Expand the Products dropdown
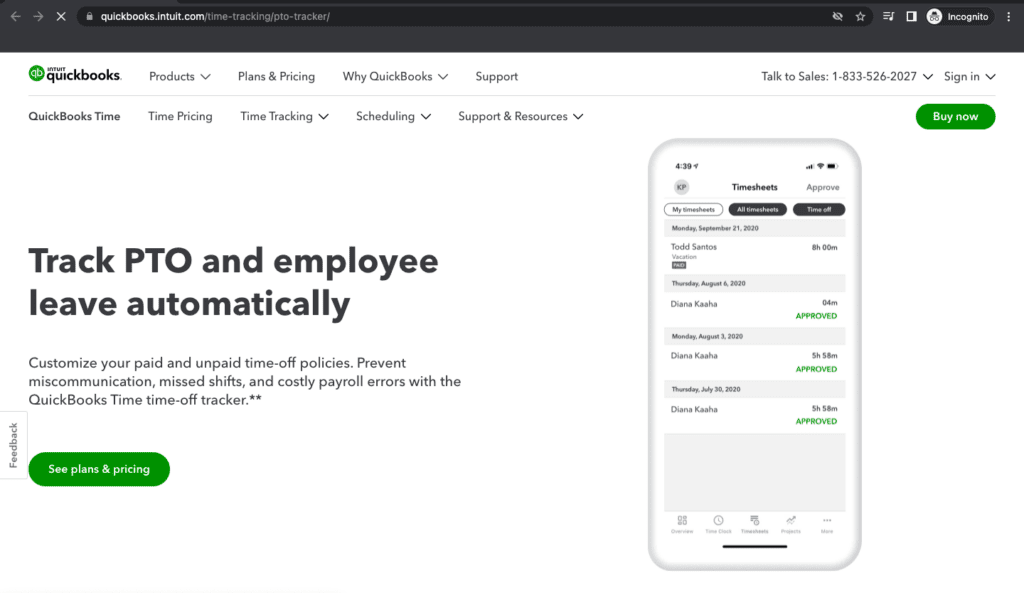Image resolution: width=1024 pixels, height=593 pixels. pyautogui.click(x=179, y=76)
